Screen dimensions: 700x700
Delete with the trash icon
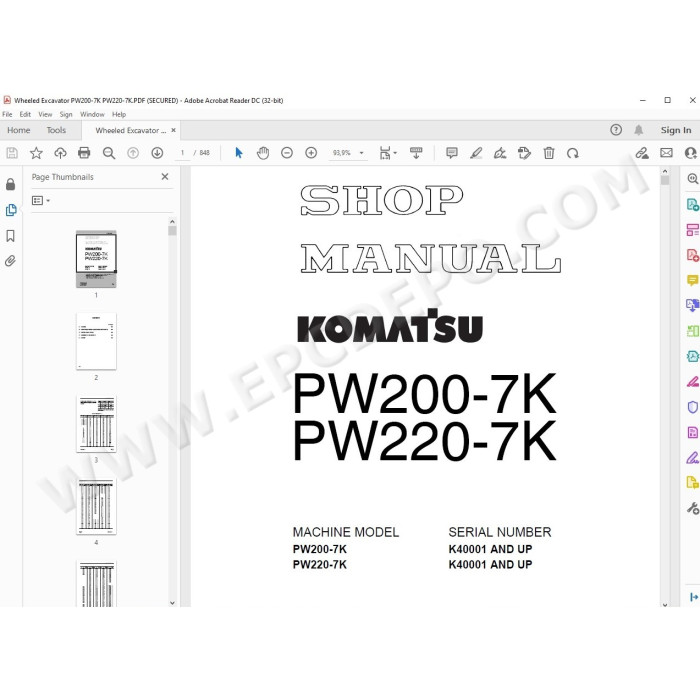pyautogui.click(x=549, y=153)
